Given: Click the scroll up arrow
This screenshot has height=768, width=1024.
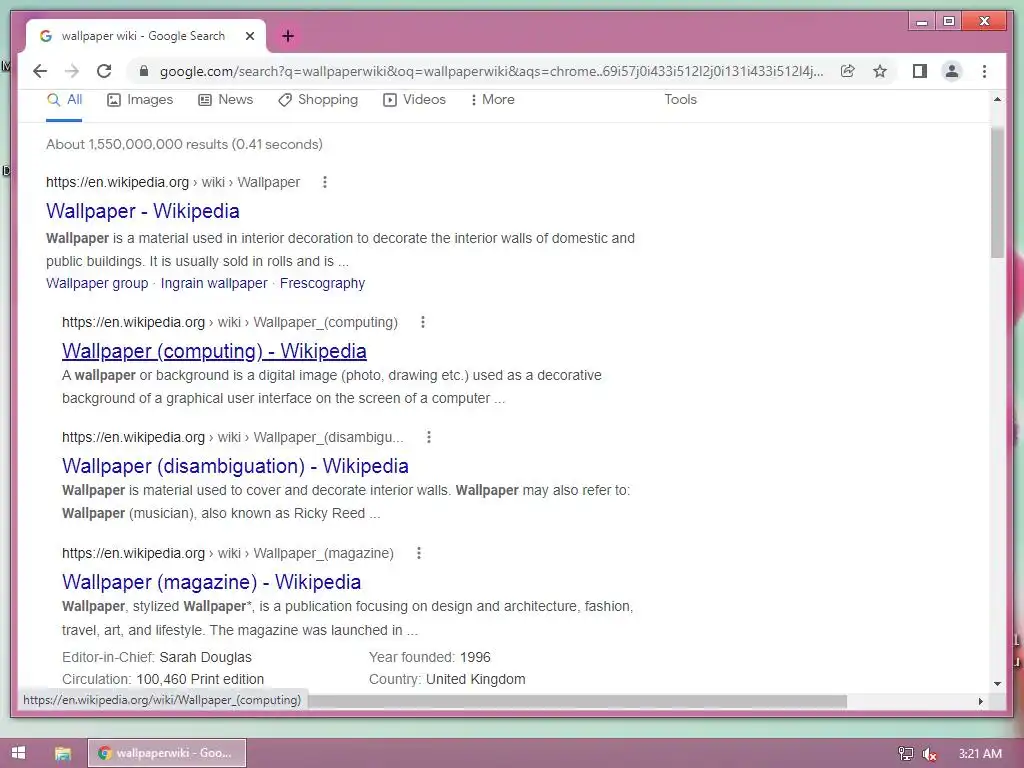Looking at the screenshot, I should [x=997, y=99].
